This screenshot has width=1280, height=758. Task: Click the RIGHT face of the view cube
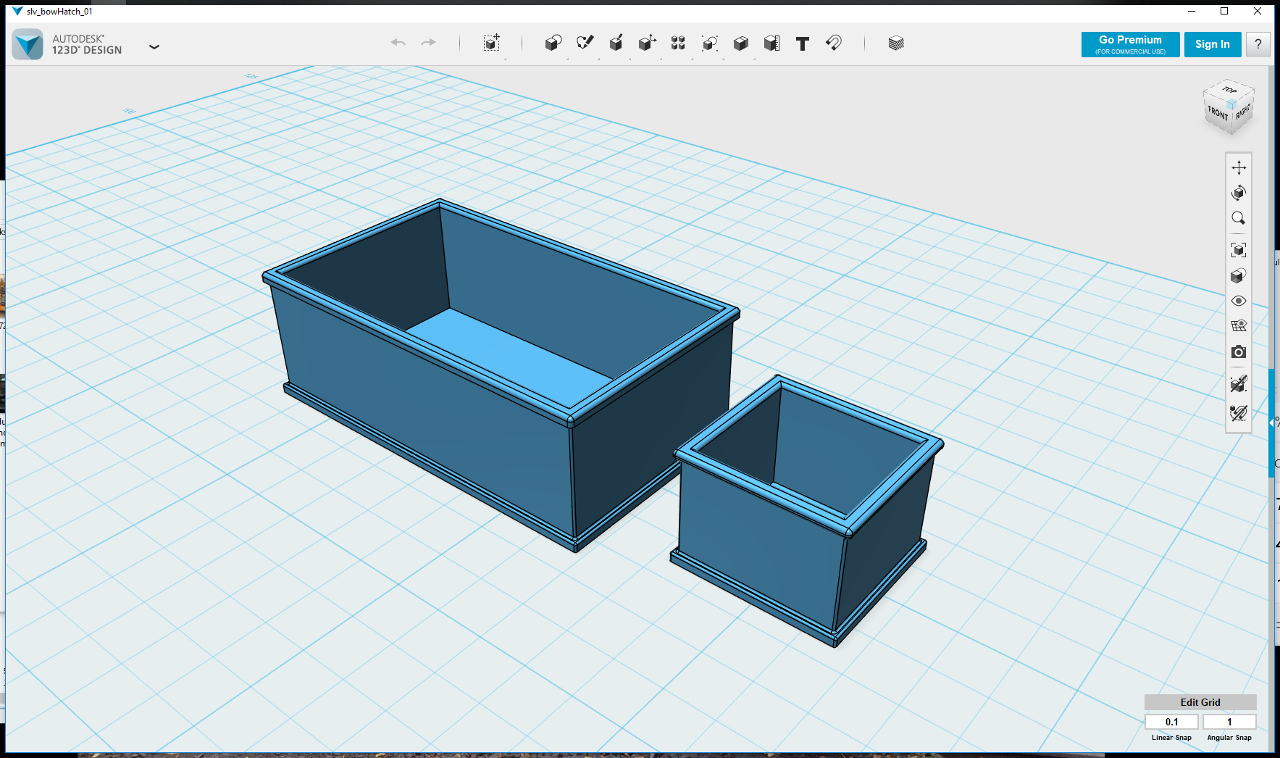point(1242,113)
